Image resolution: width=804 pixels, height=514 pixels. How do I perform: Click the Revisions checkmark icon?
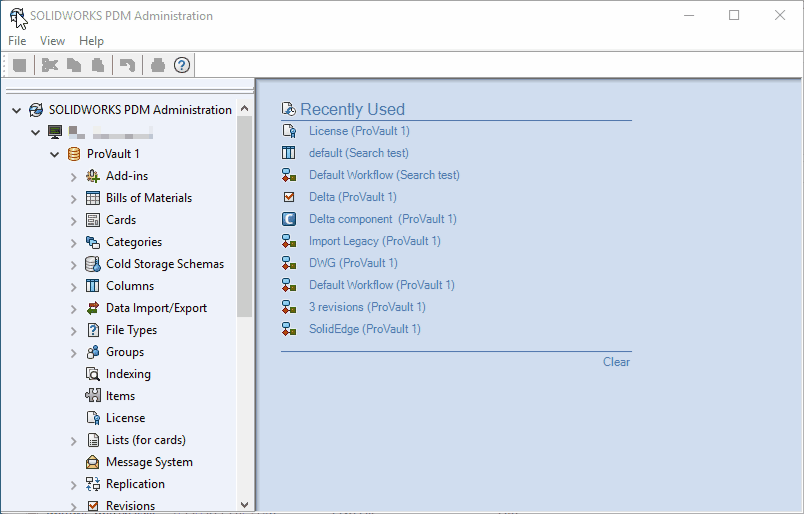tap(93, 506)
